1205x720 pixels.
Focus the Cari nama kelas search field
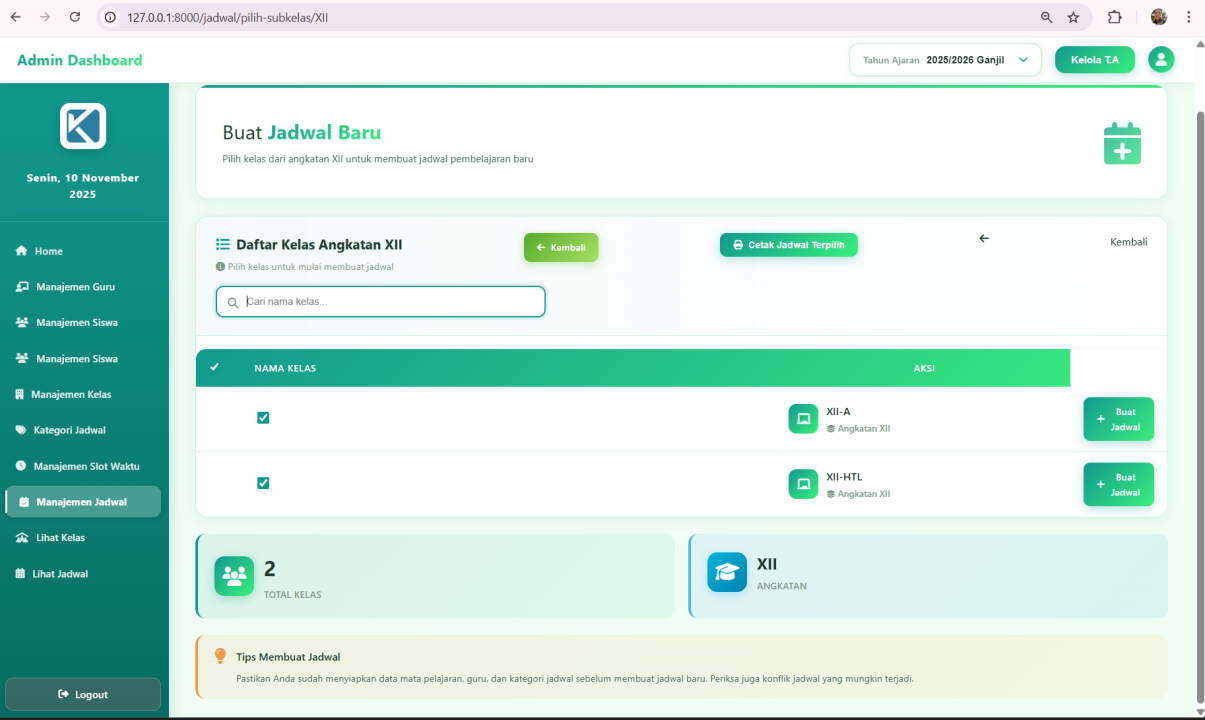pyautogui.click(x=390, y=301)
